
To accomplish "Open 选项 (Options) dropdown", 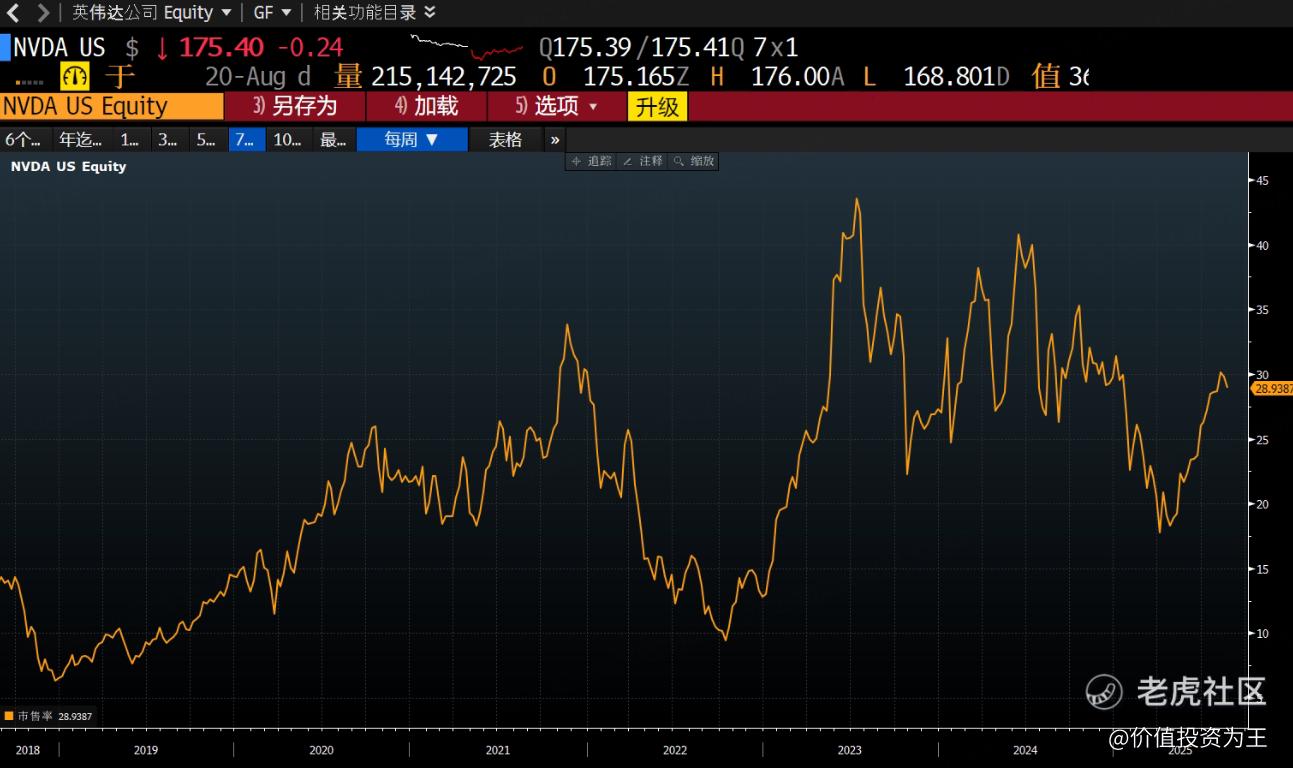I will pyautogui.click(x=556, y=106).
